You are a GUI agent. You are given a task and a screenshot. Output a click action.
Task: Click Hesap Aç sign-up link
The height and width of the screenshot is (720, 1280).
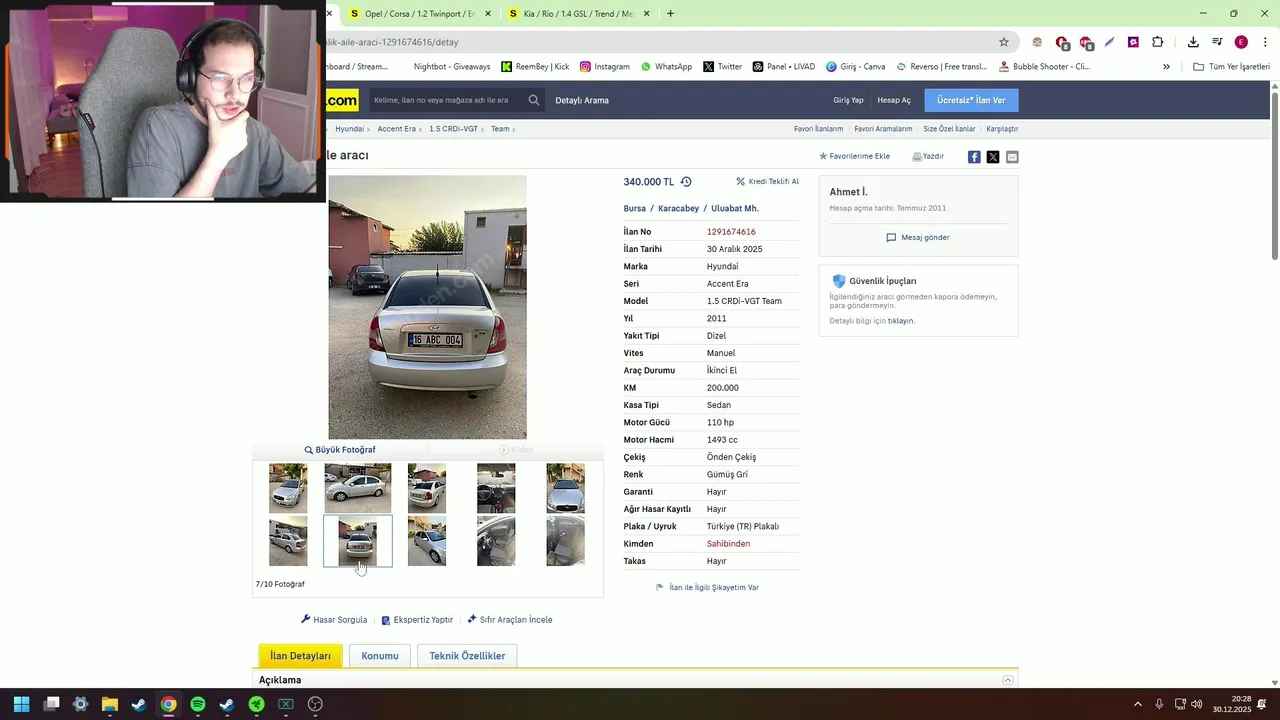coord(894,100)
